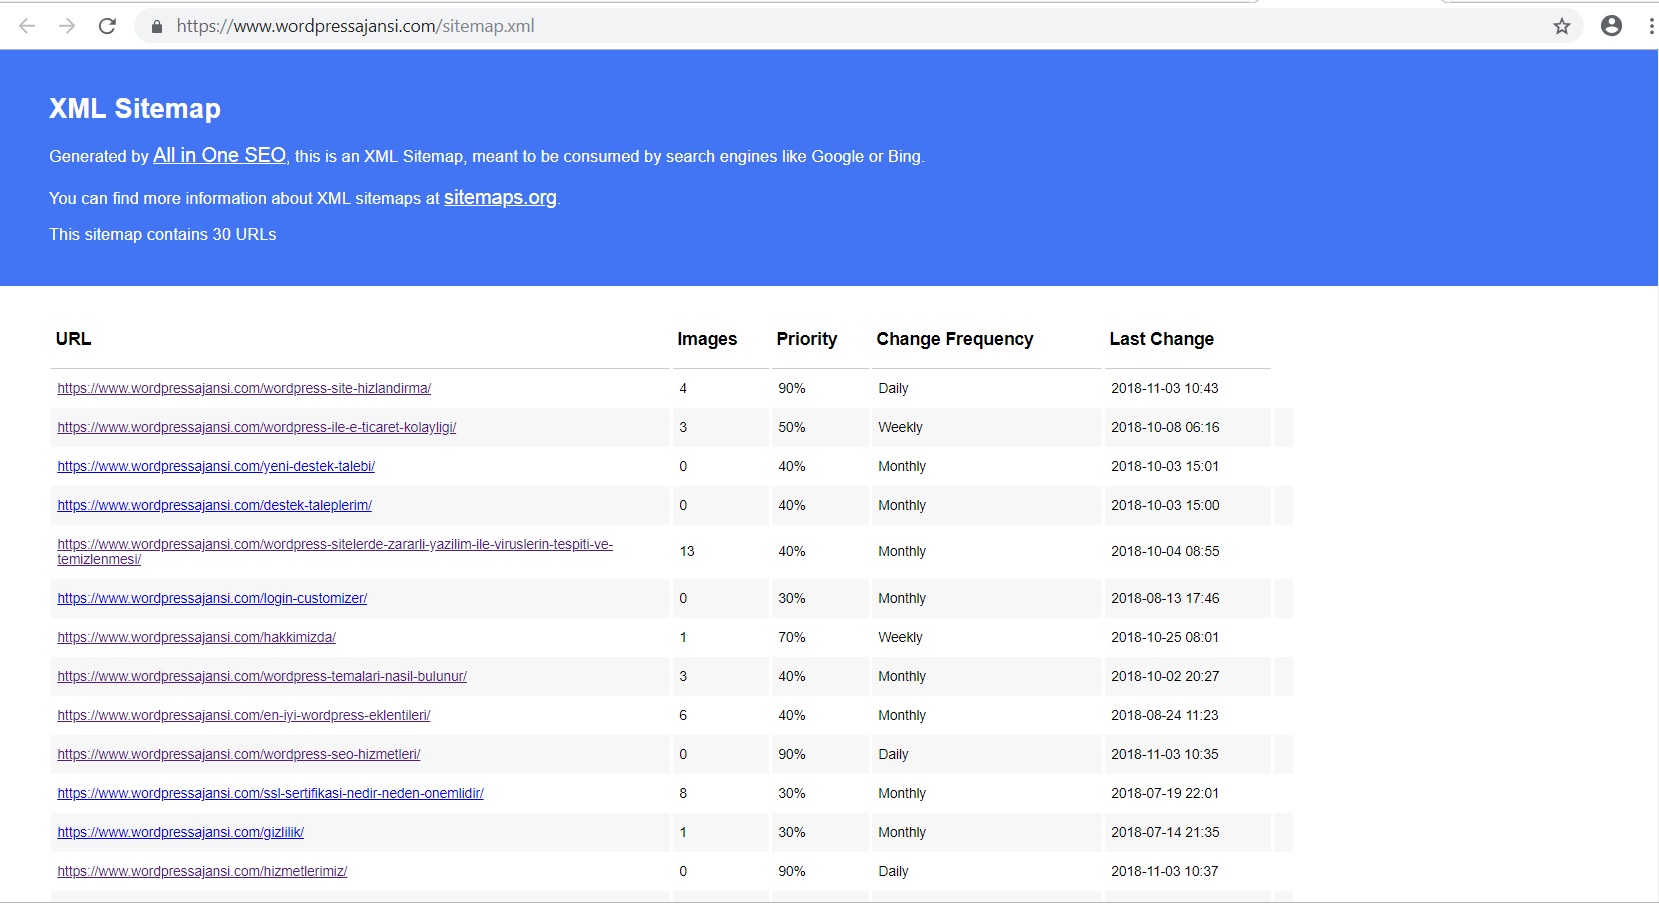Click the wordpress-seo-hizmetleri link
The width and height of the screenshot is (1659, 905).
pos(239,754)
